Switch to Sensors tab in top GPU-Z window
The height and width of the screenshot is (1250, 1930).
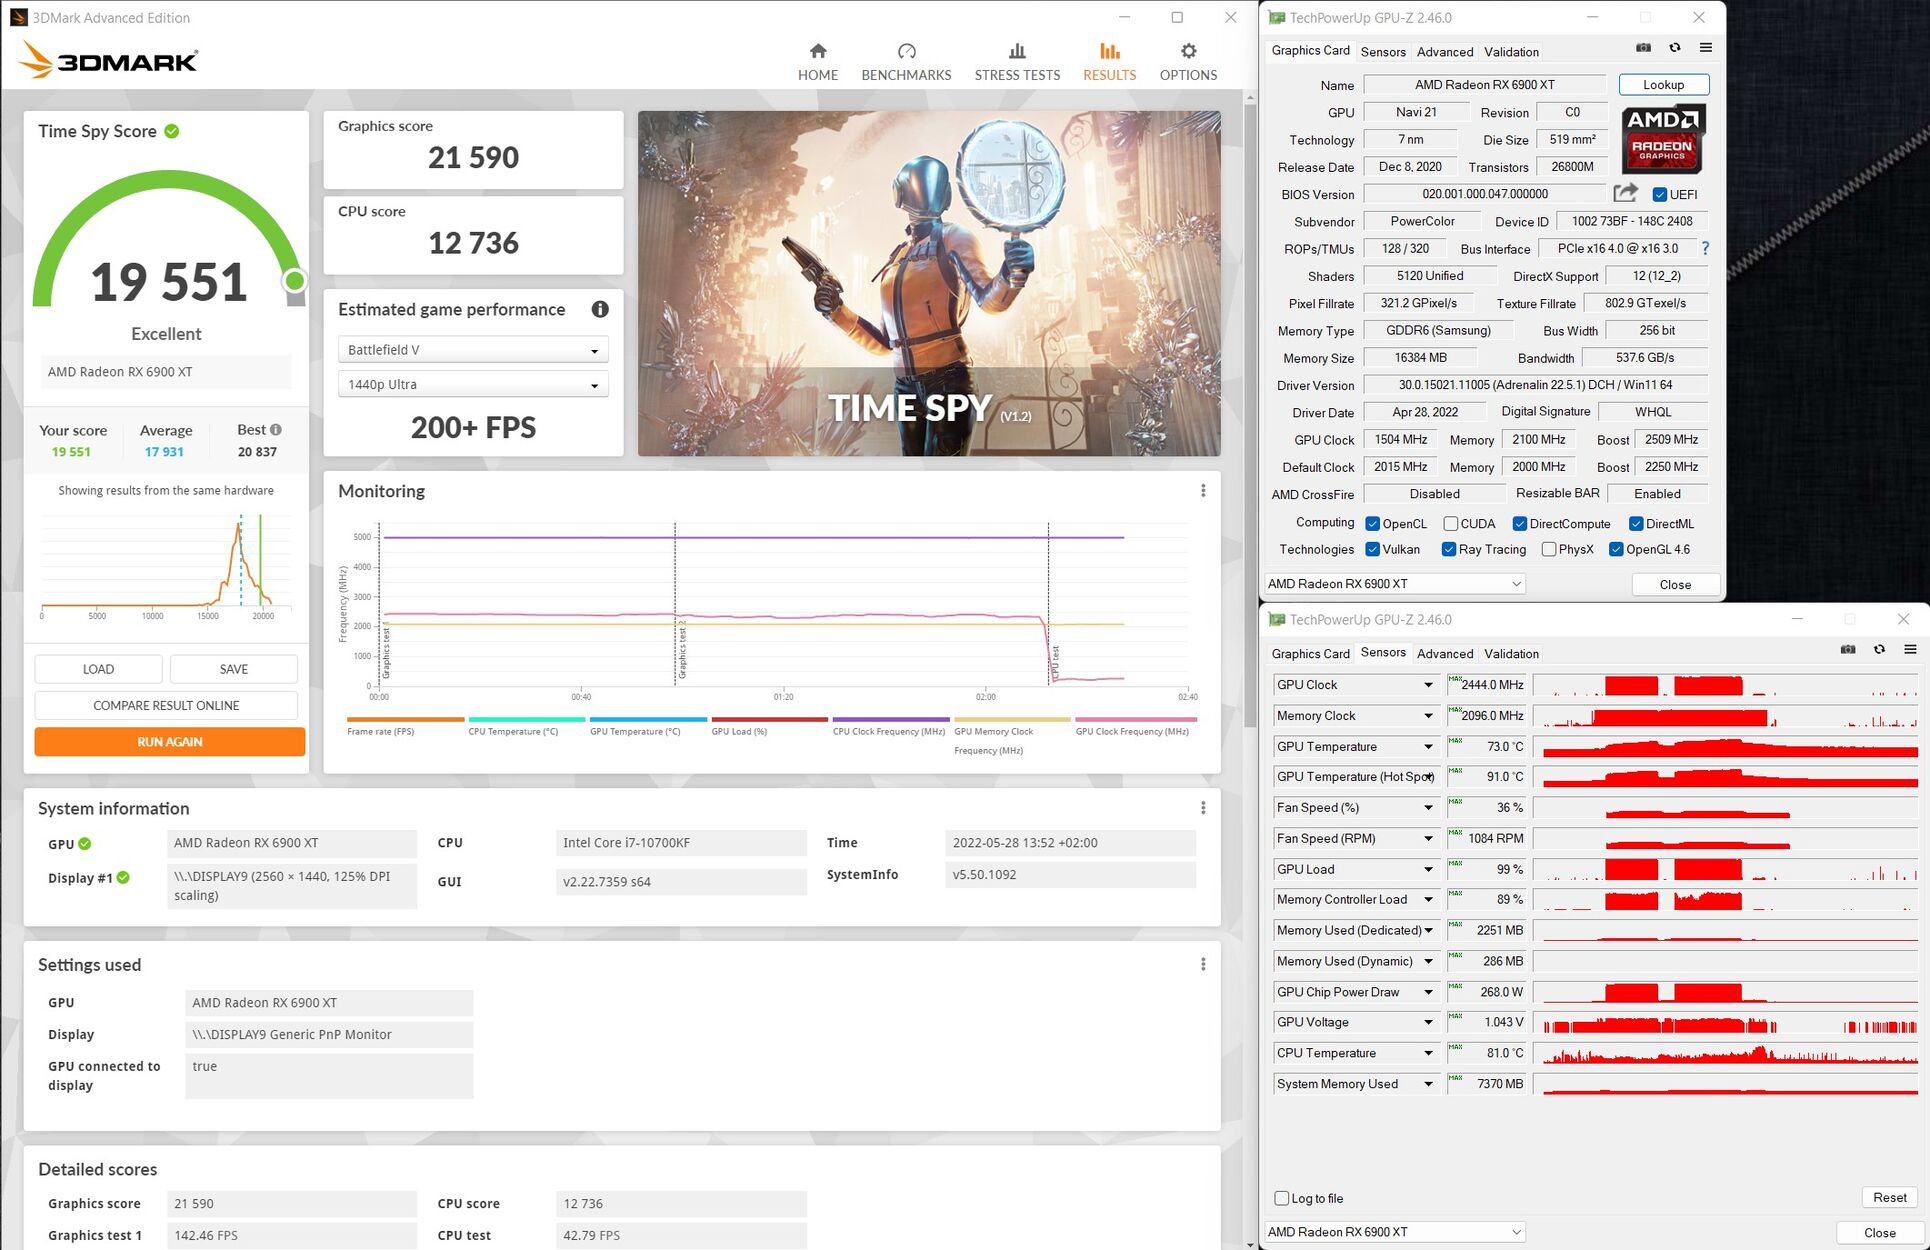point(1383,52)
